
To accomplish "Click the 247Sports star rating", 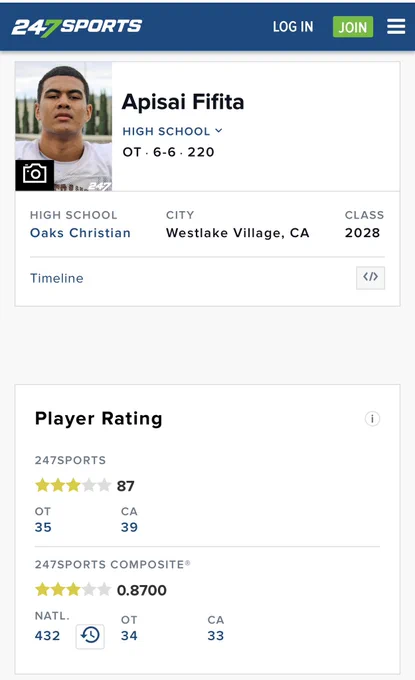I will [73, 485].
